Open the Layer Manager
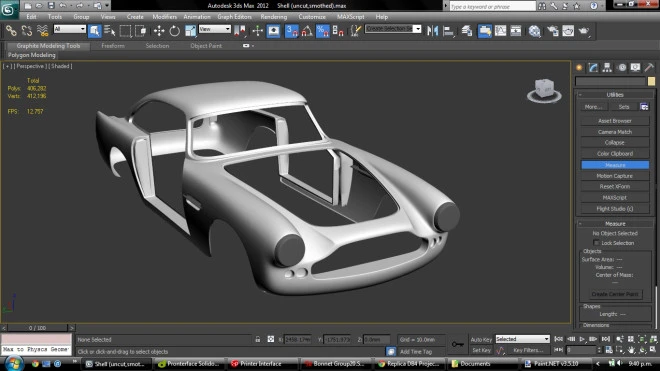Image resolution: width=660 pixels, height=371 pixels. pos(467,31)
